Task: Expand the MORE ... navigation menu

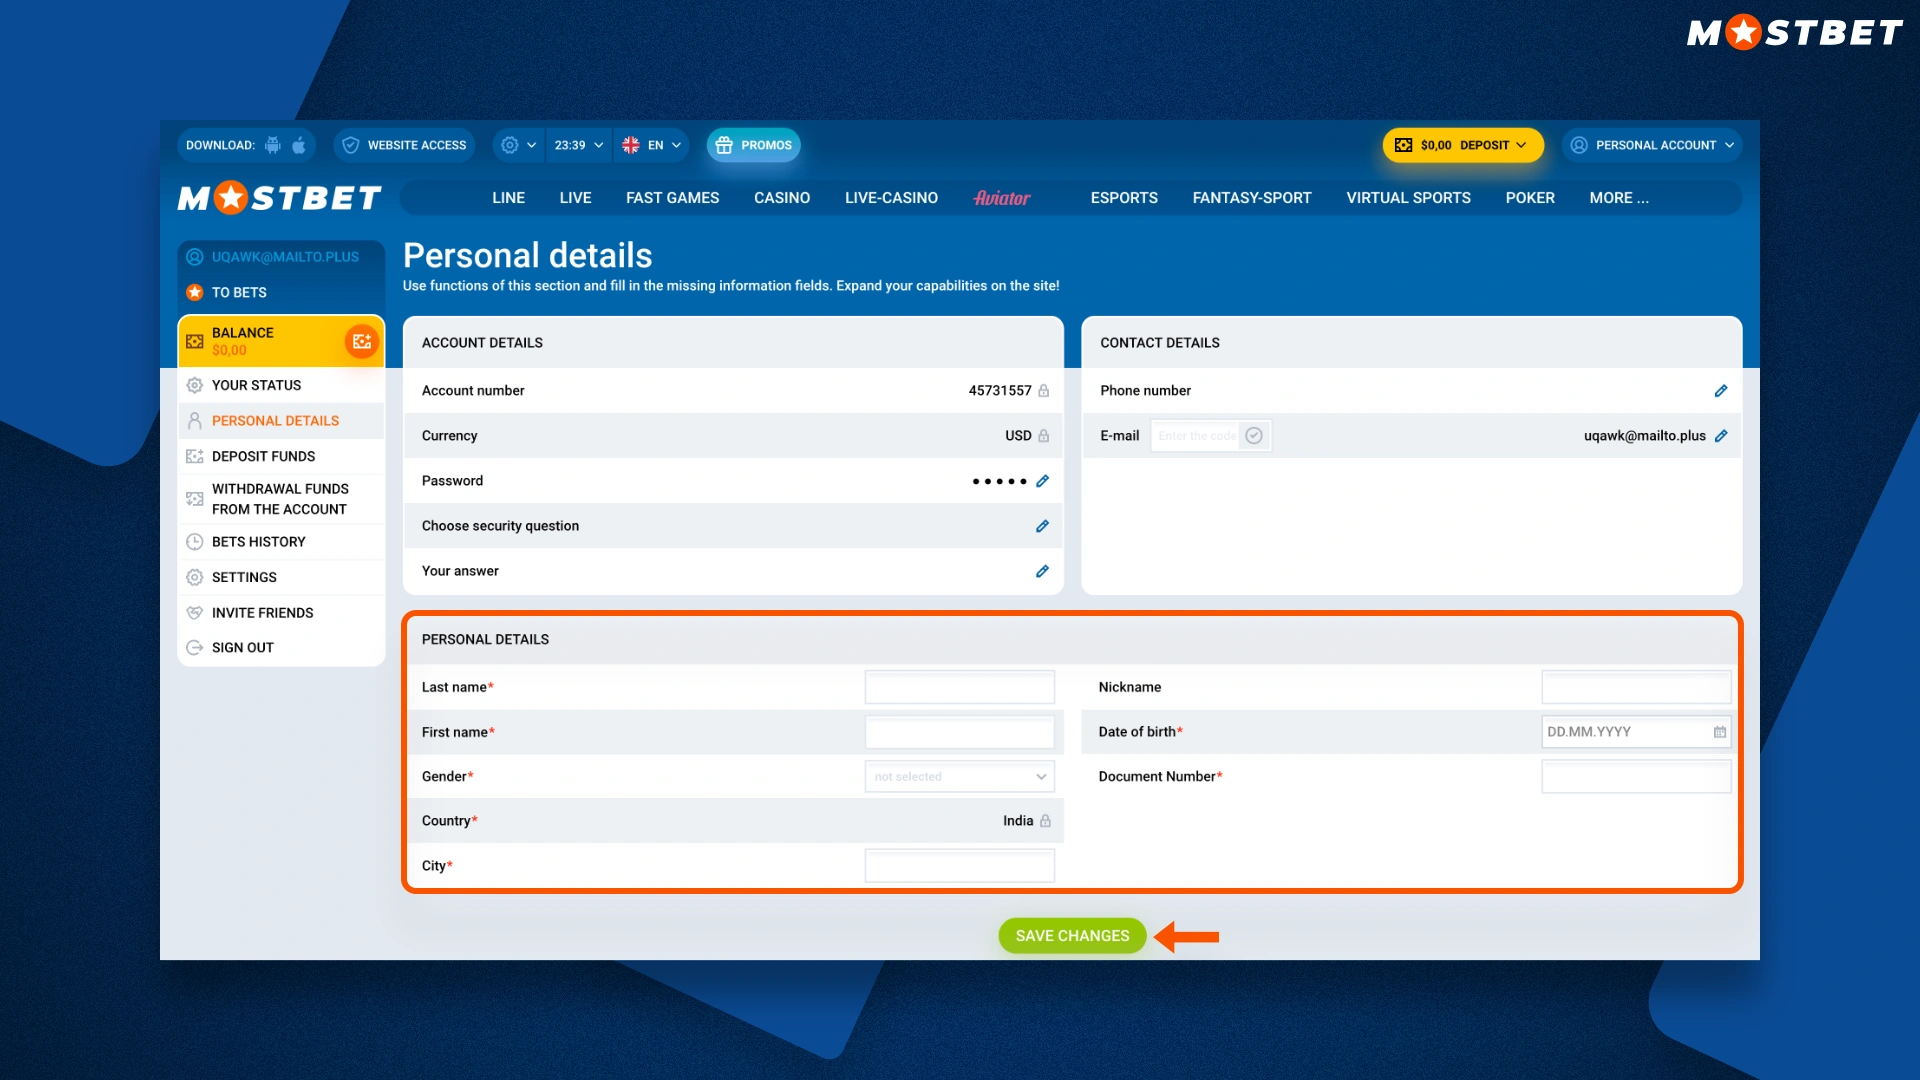Action: point(1619,198)
